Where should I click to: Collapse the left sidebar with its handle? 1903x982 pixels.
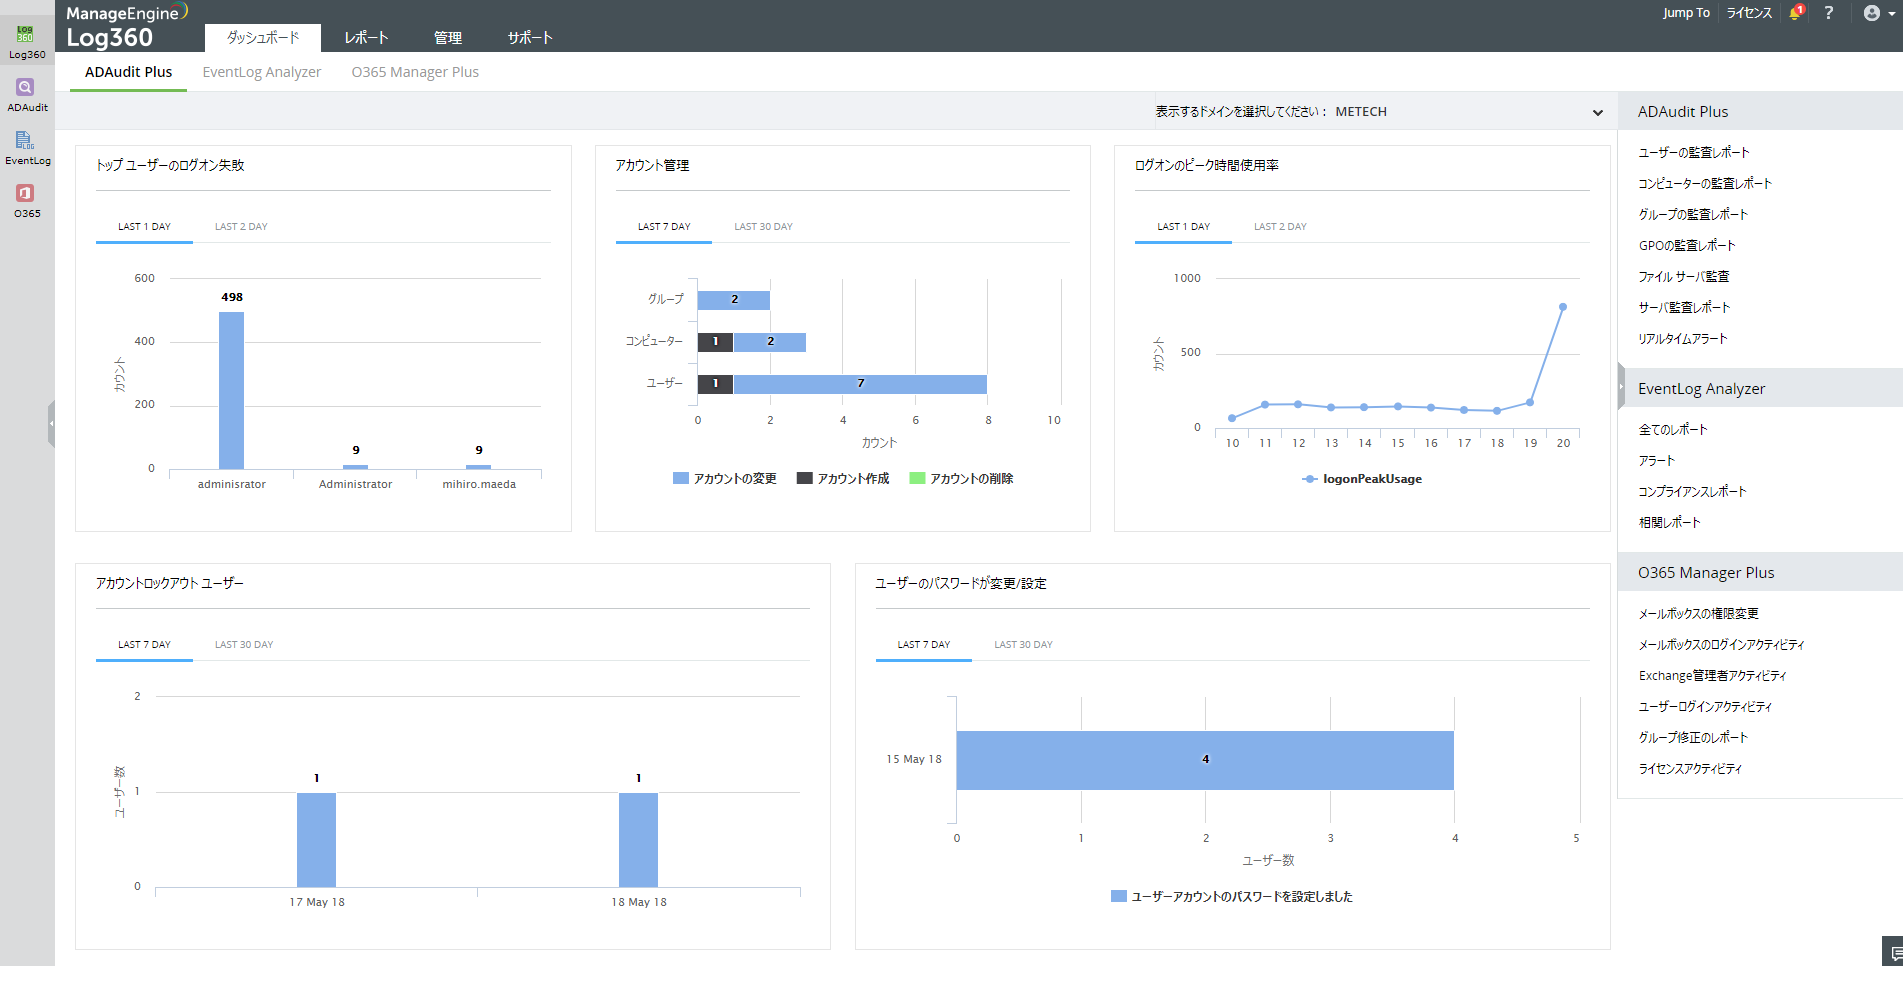click(x=51, y=424)
